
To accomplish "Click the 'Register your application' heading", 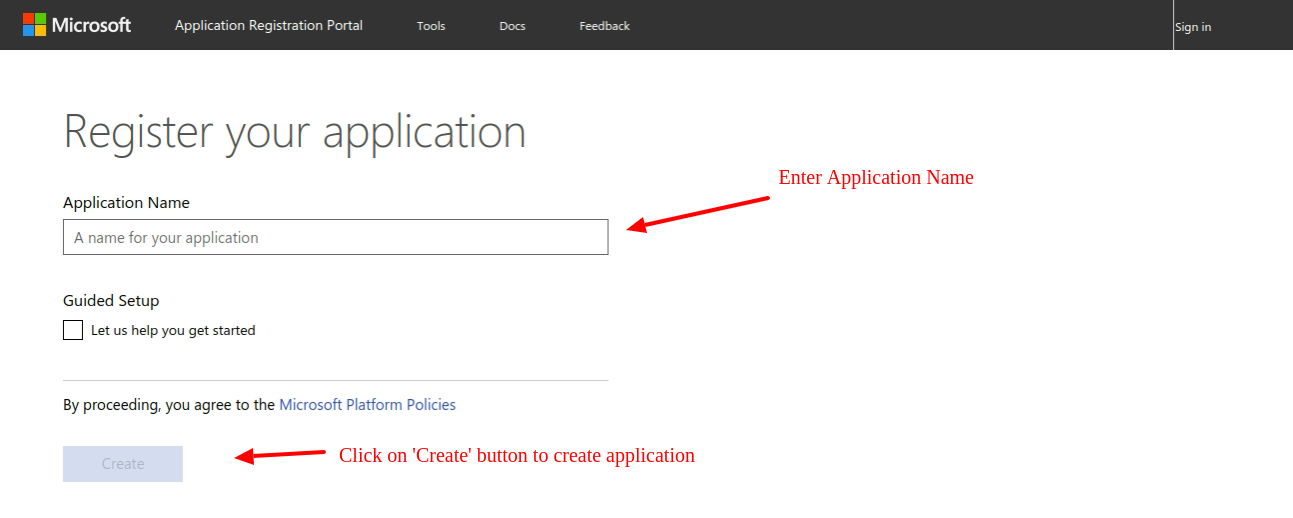I will point(294,132).
